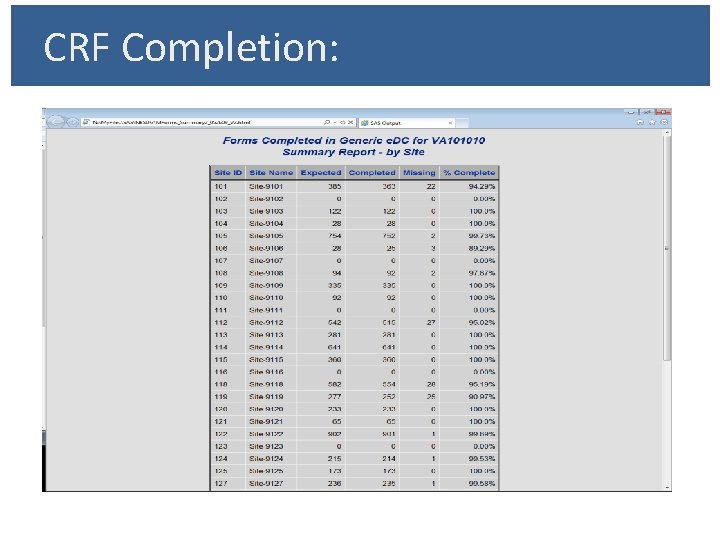Click the 97.87% complete value
Image resolution: width=720 pixels, height=540 pixels.
pyautogui.click(x=482, y=273)
